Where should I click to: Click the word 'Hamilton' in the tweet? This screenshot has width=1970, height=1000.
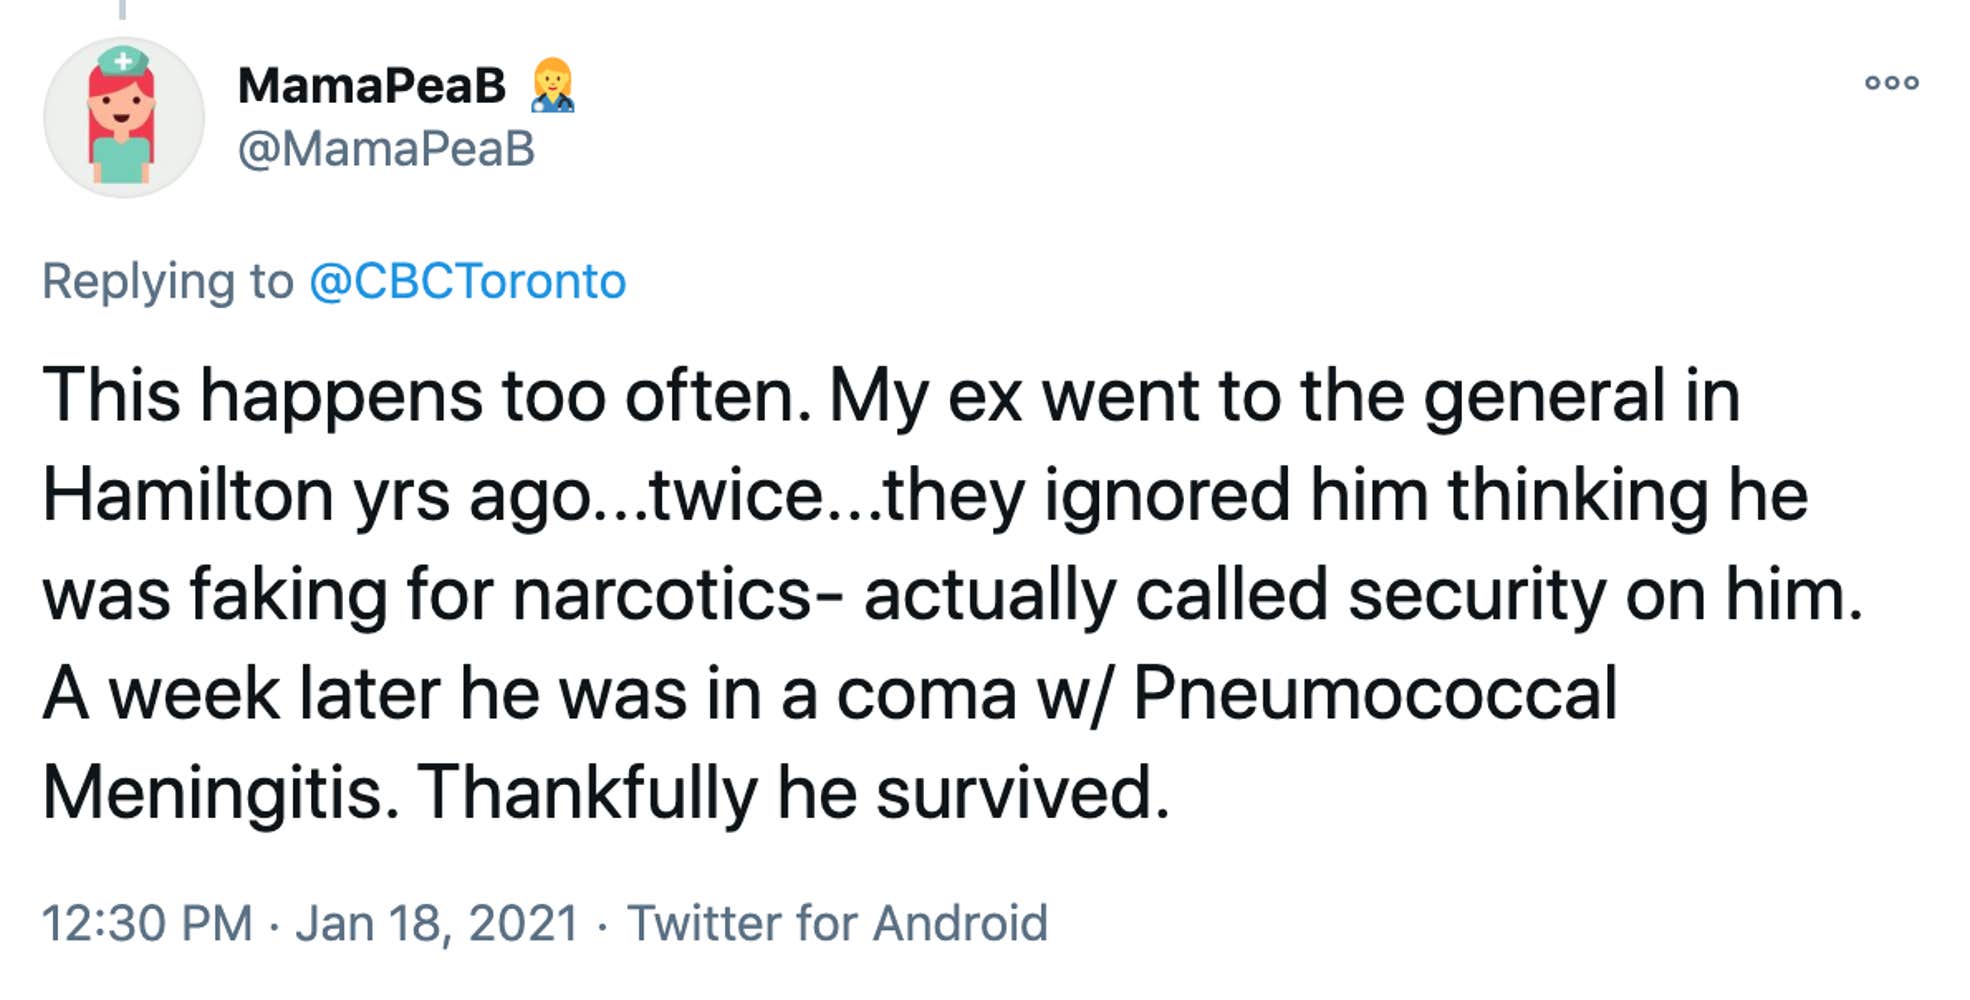[x=188, y=494]
